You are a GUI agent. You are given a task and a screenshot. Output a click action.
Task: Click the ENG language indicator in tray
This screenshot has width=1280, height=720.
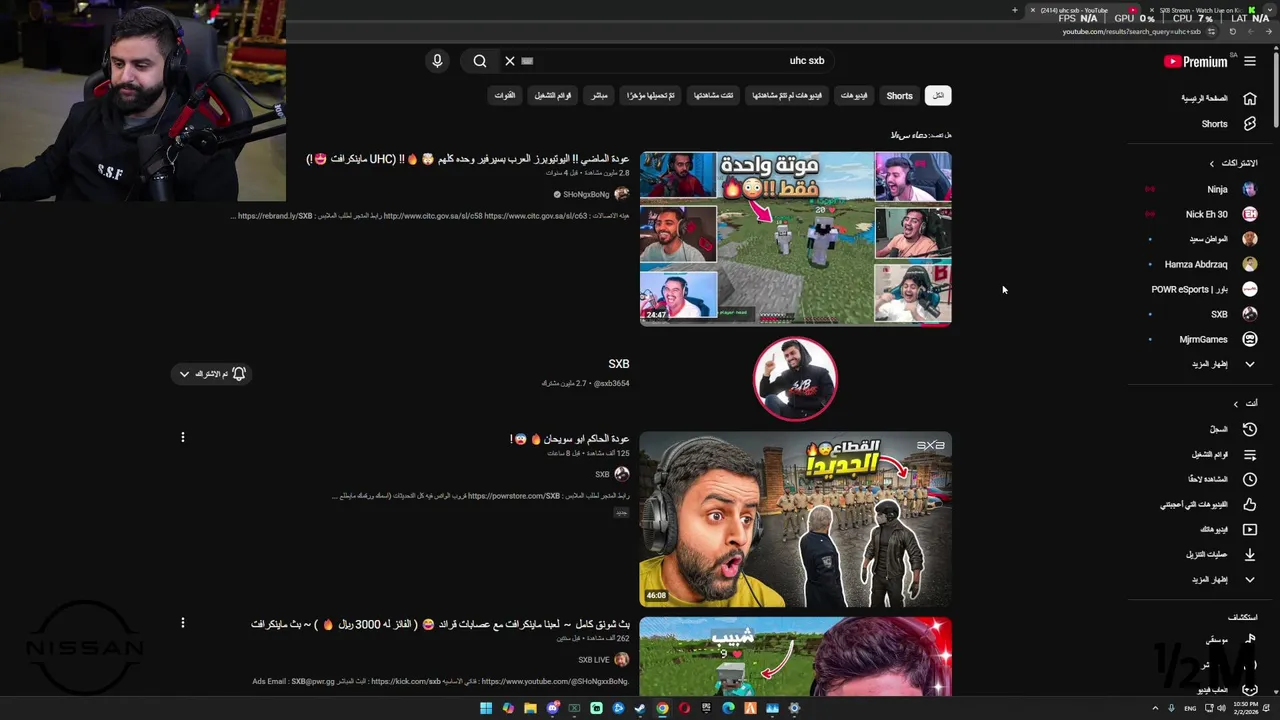(1190, 708)
